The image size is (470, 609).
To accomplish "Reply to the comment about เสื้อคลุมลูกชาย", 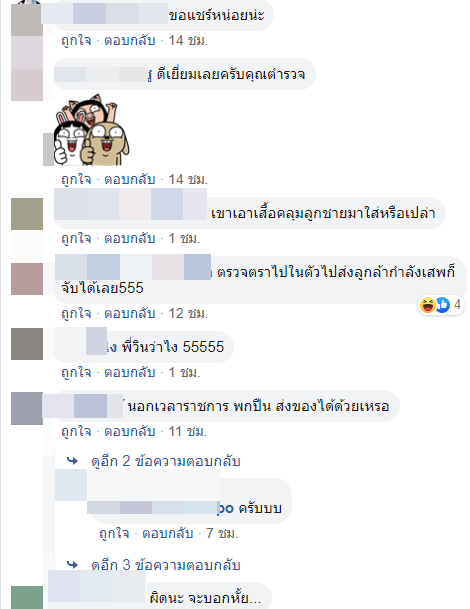I will tap(130, 238).
